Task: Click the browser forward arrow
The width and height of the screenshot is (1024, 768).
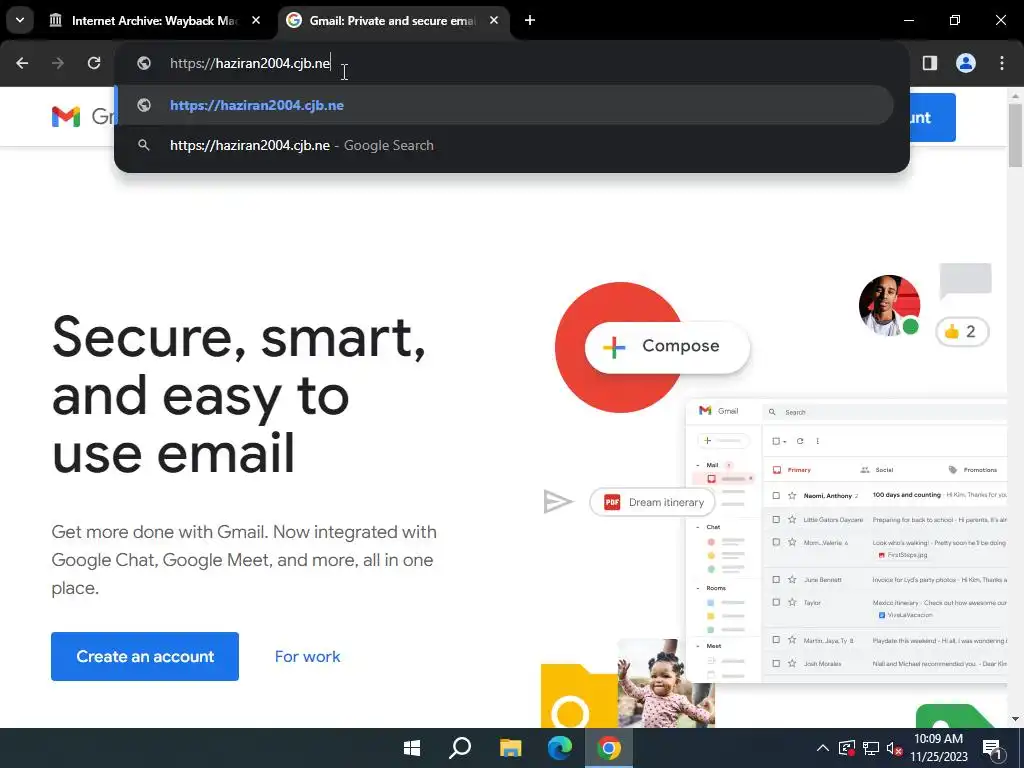Action: [58, 63]
